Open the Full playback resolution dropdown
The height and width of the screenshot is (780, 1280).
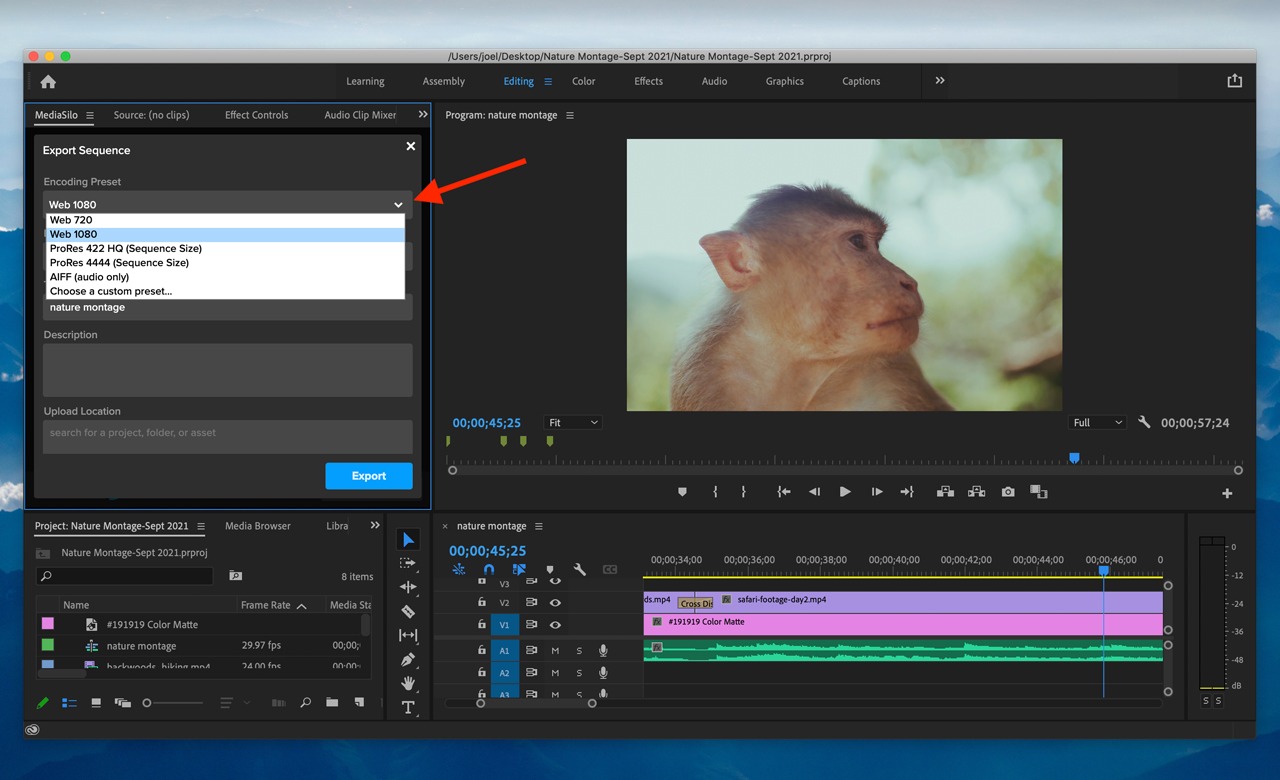click(1096, 422)
